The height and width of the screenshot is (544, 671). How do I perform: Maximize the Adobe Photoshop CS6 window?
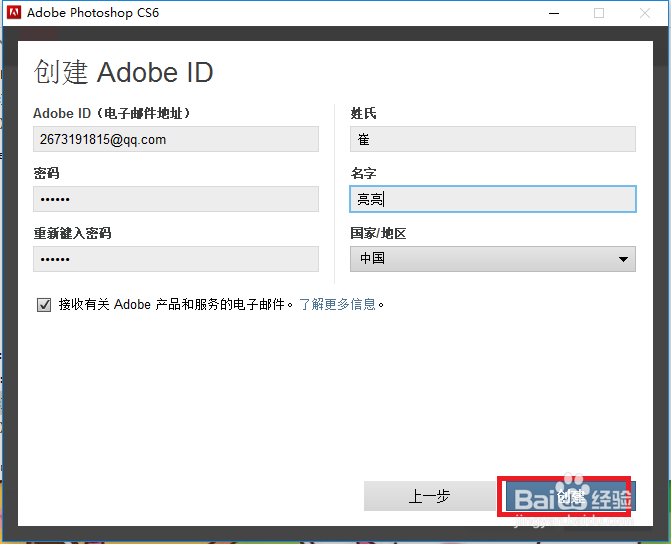(x=599, y=13)
